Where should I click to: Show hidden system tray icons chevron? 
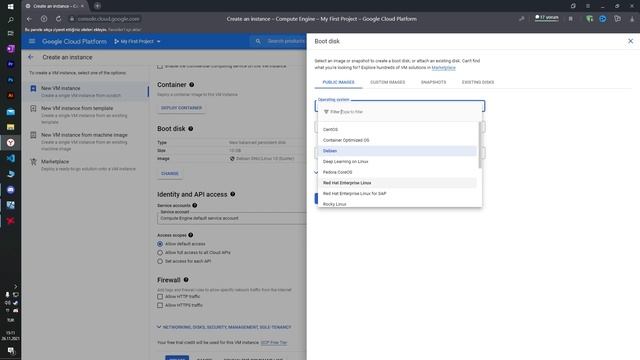pos(16,287)
